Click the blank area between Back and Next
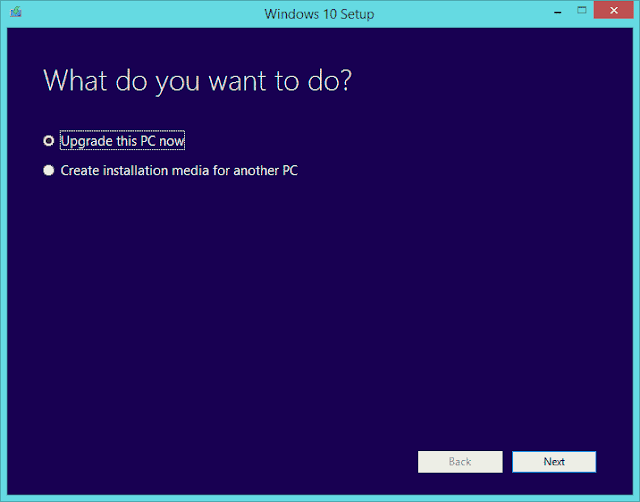 pos(506,461)
